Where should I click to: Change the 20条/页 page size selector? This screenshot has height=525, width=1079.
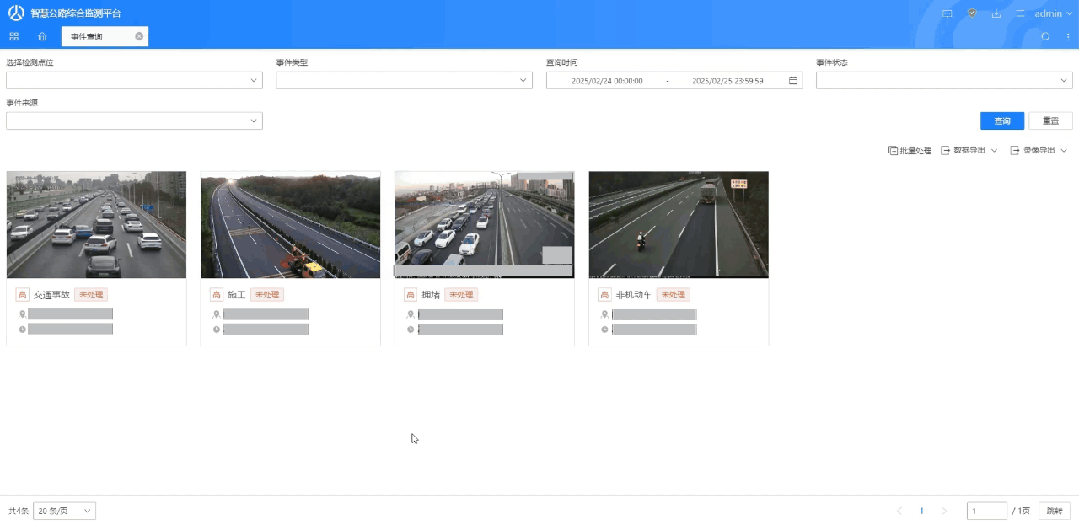coord(64,511)
